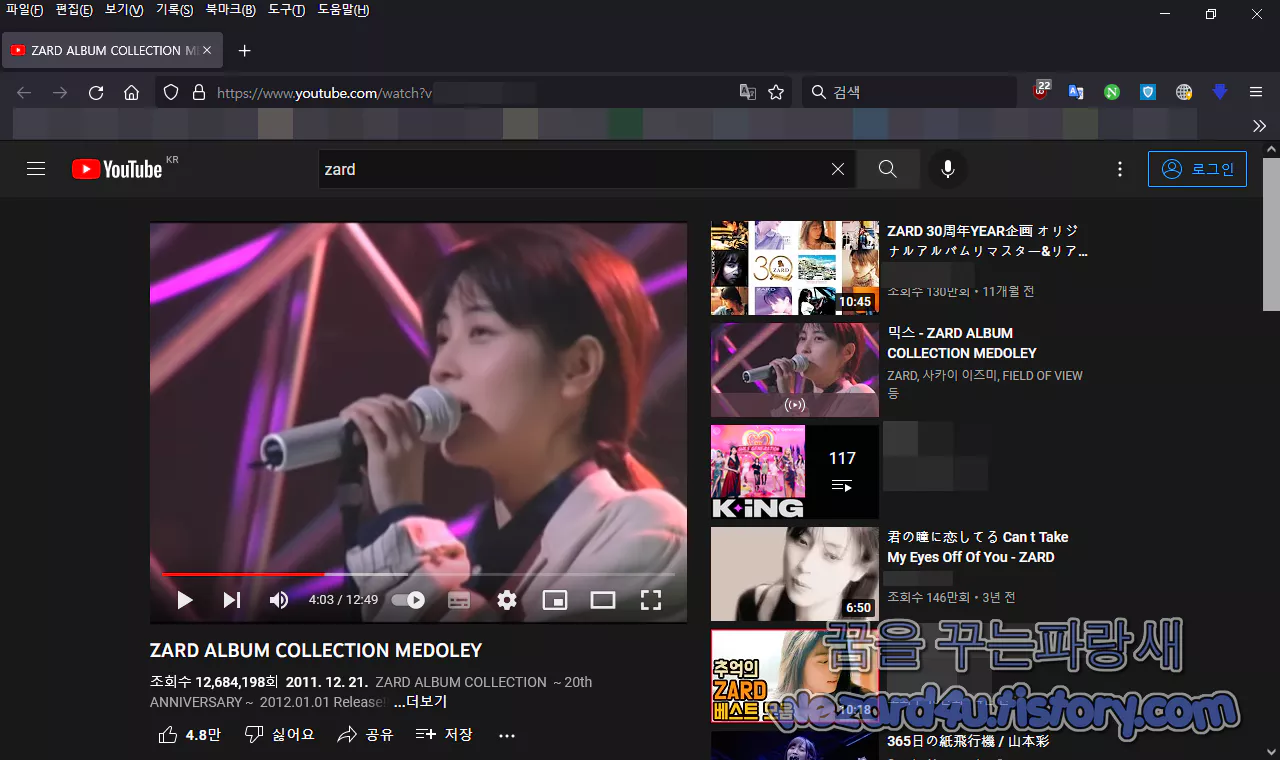Expand description with ...더보기
The image size is (1280, 760).
click(x=420, y=702)
